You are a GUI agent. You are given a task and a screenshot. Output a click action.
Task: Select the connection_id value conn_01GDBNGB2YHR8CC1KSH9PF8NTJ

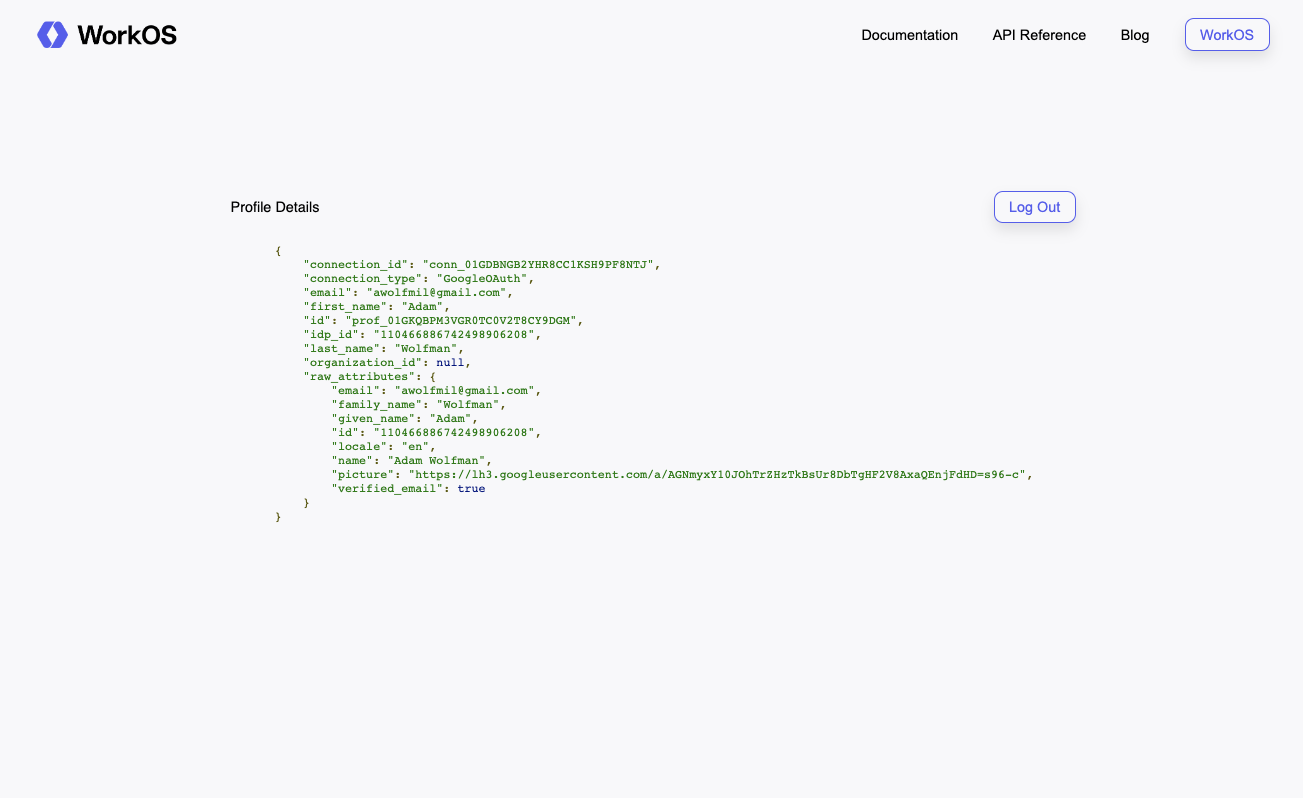538,264
